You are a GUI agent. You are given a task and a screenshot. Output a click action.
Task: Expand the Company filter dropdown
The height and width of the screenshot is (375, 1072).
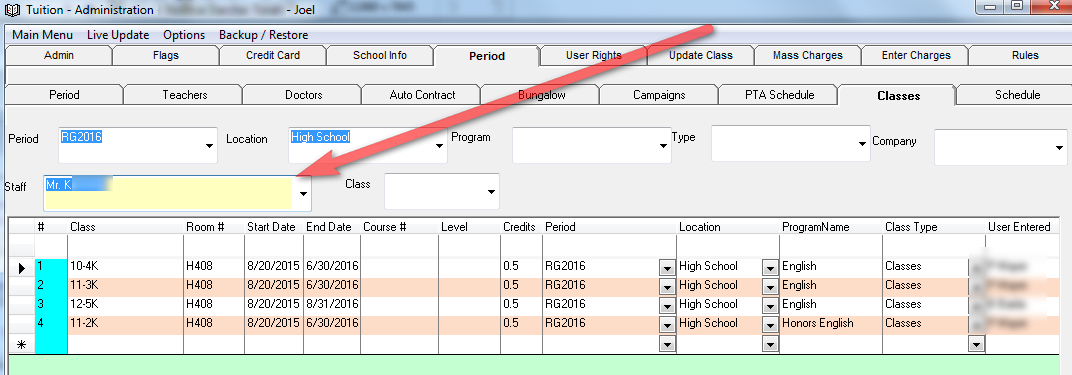(1059, 147)
